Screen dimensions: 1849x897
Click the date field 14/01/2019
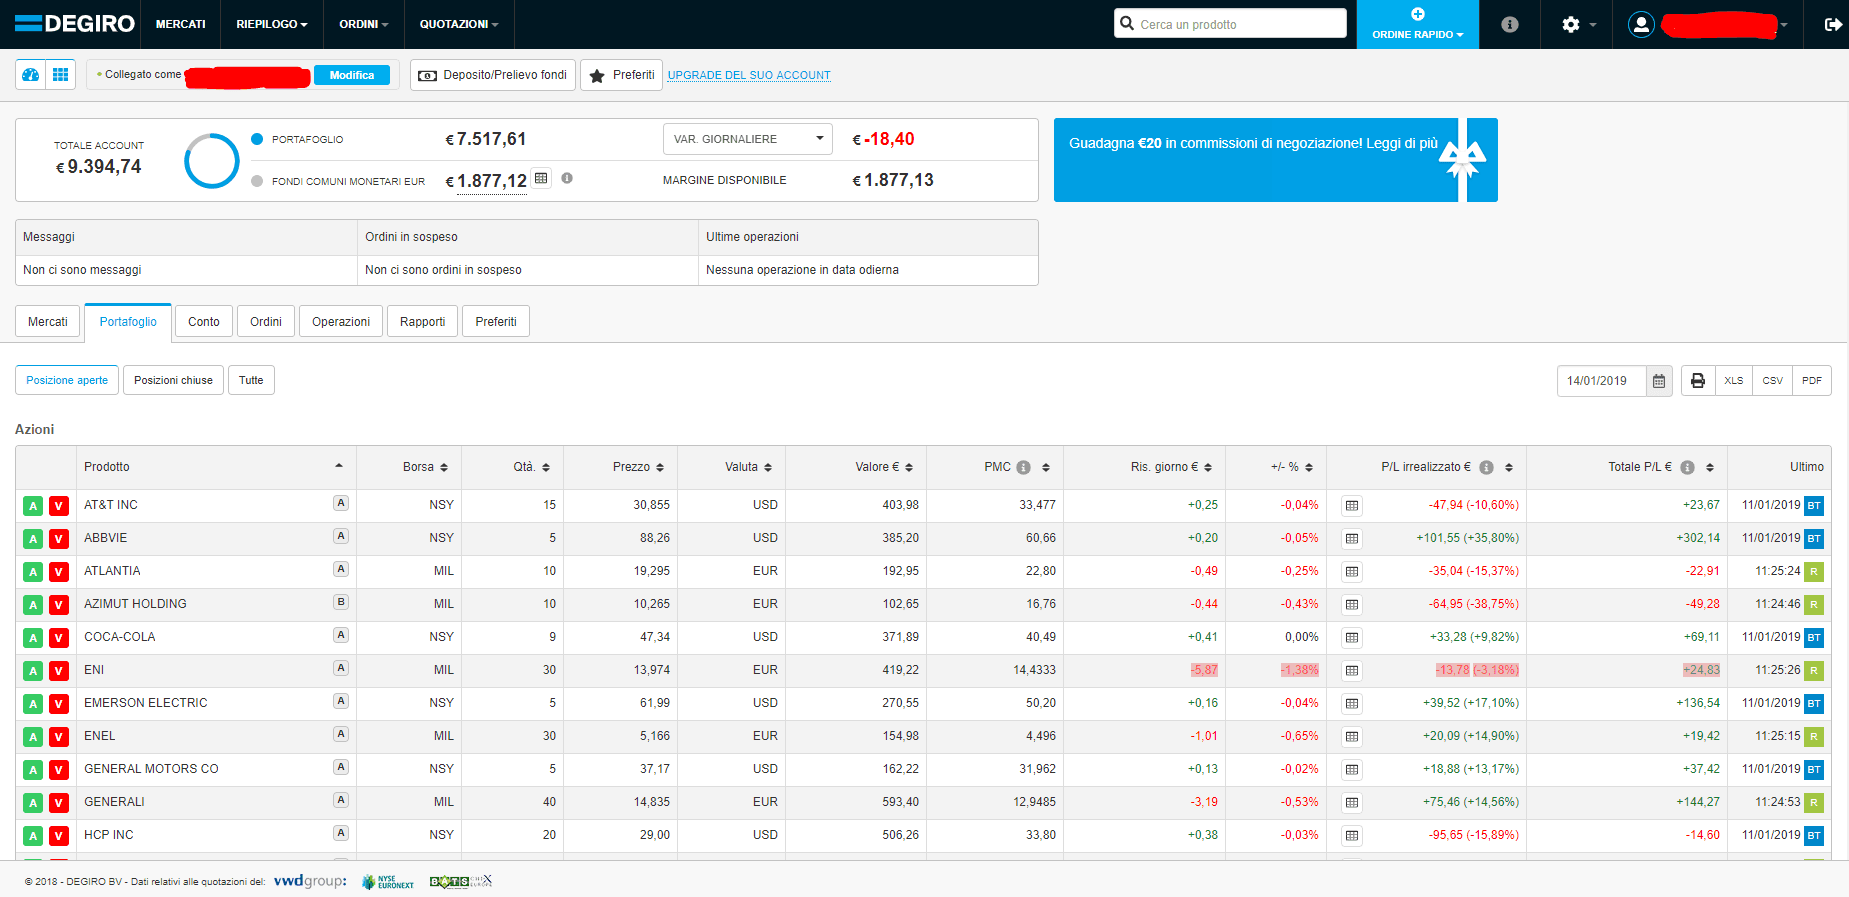pyautogui.click(x=1601, y=381)
